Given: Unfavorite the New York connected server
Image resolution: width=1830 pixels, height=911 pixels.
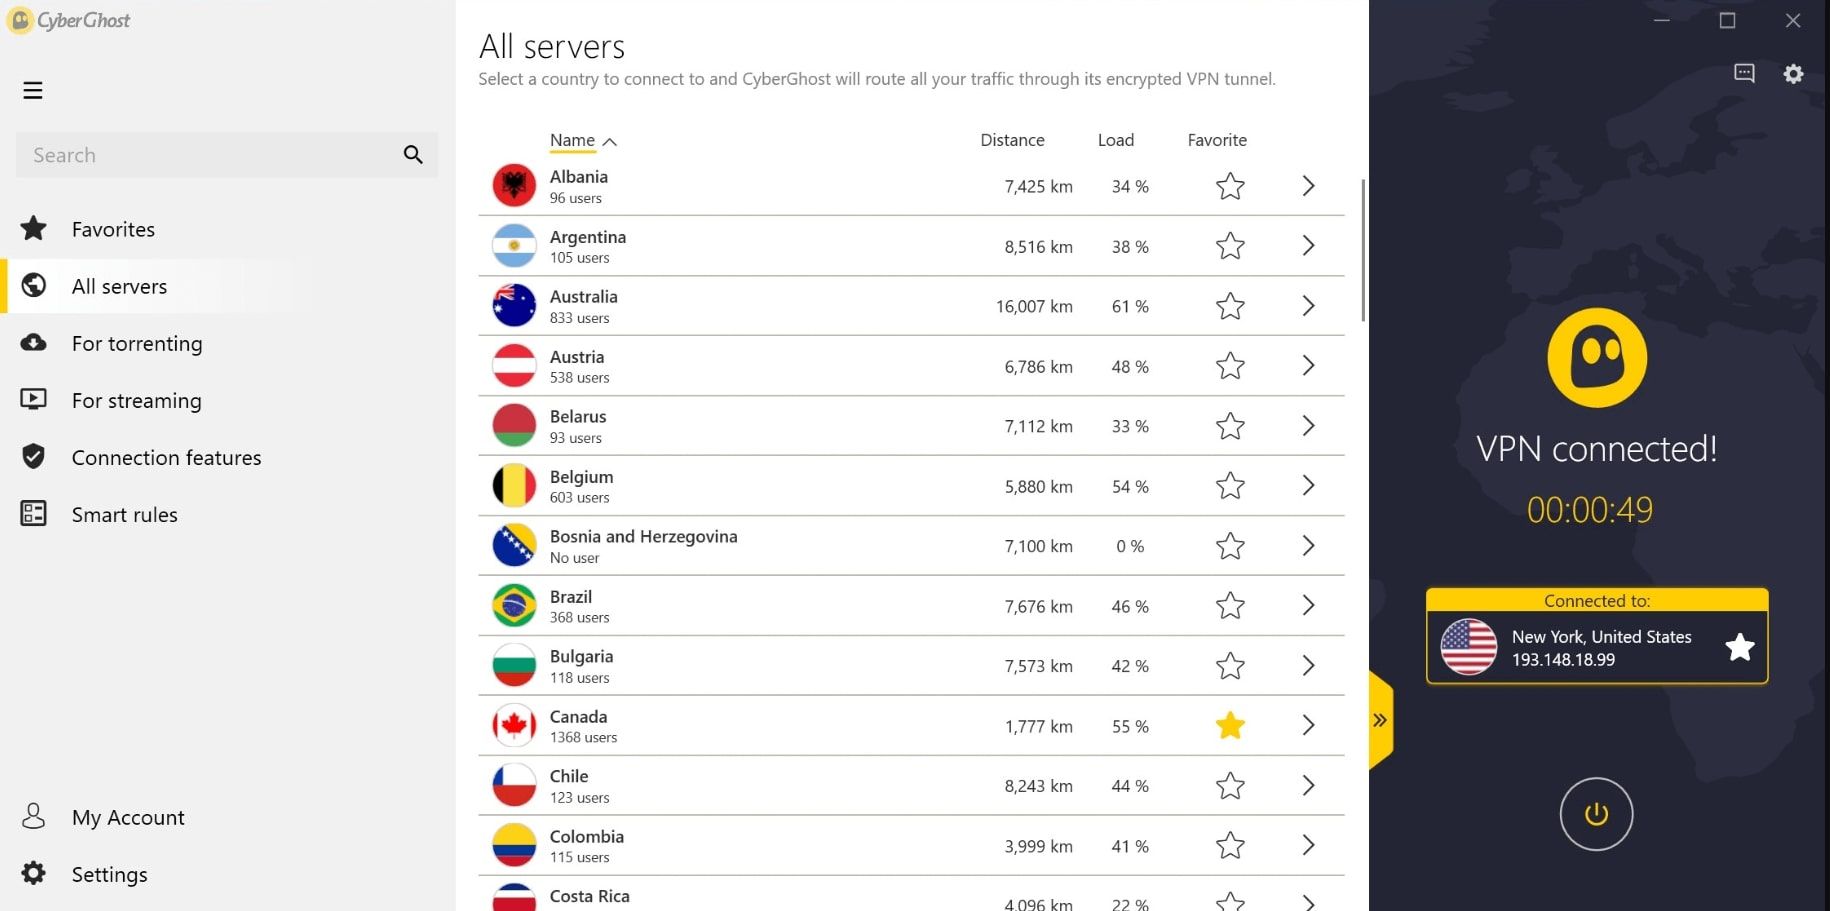Looking at the screenshot, I should point(1740,647).
